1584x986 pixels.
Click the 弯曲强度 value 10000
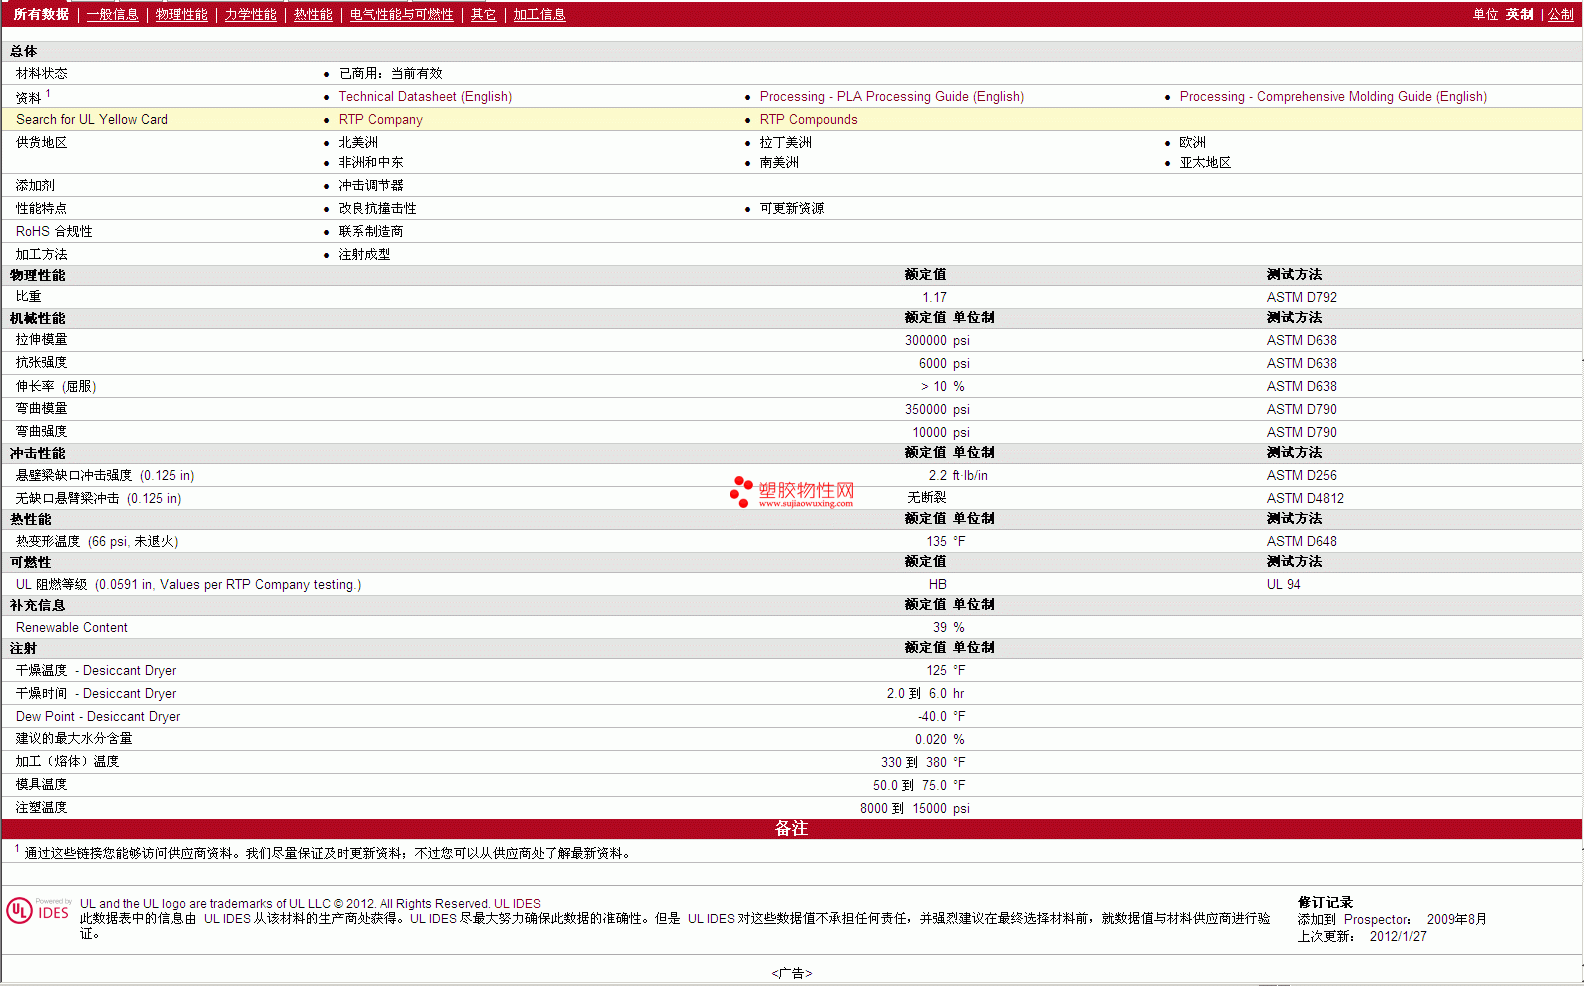[929, 433]
